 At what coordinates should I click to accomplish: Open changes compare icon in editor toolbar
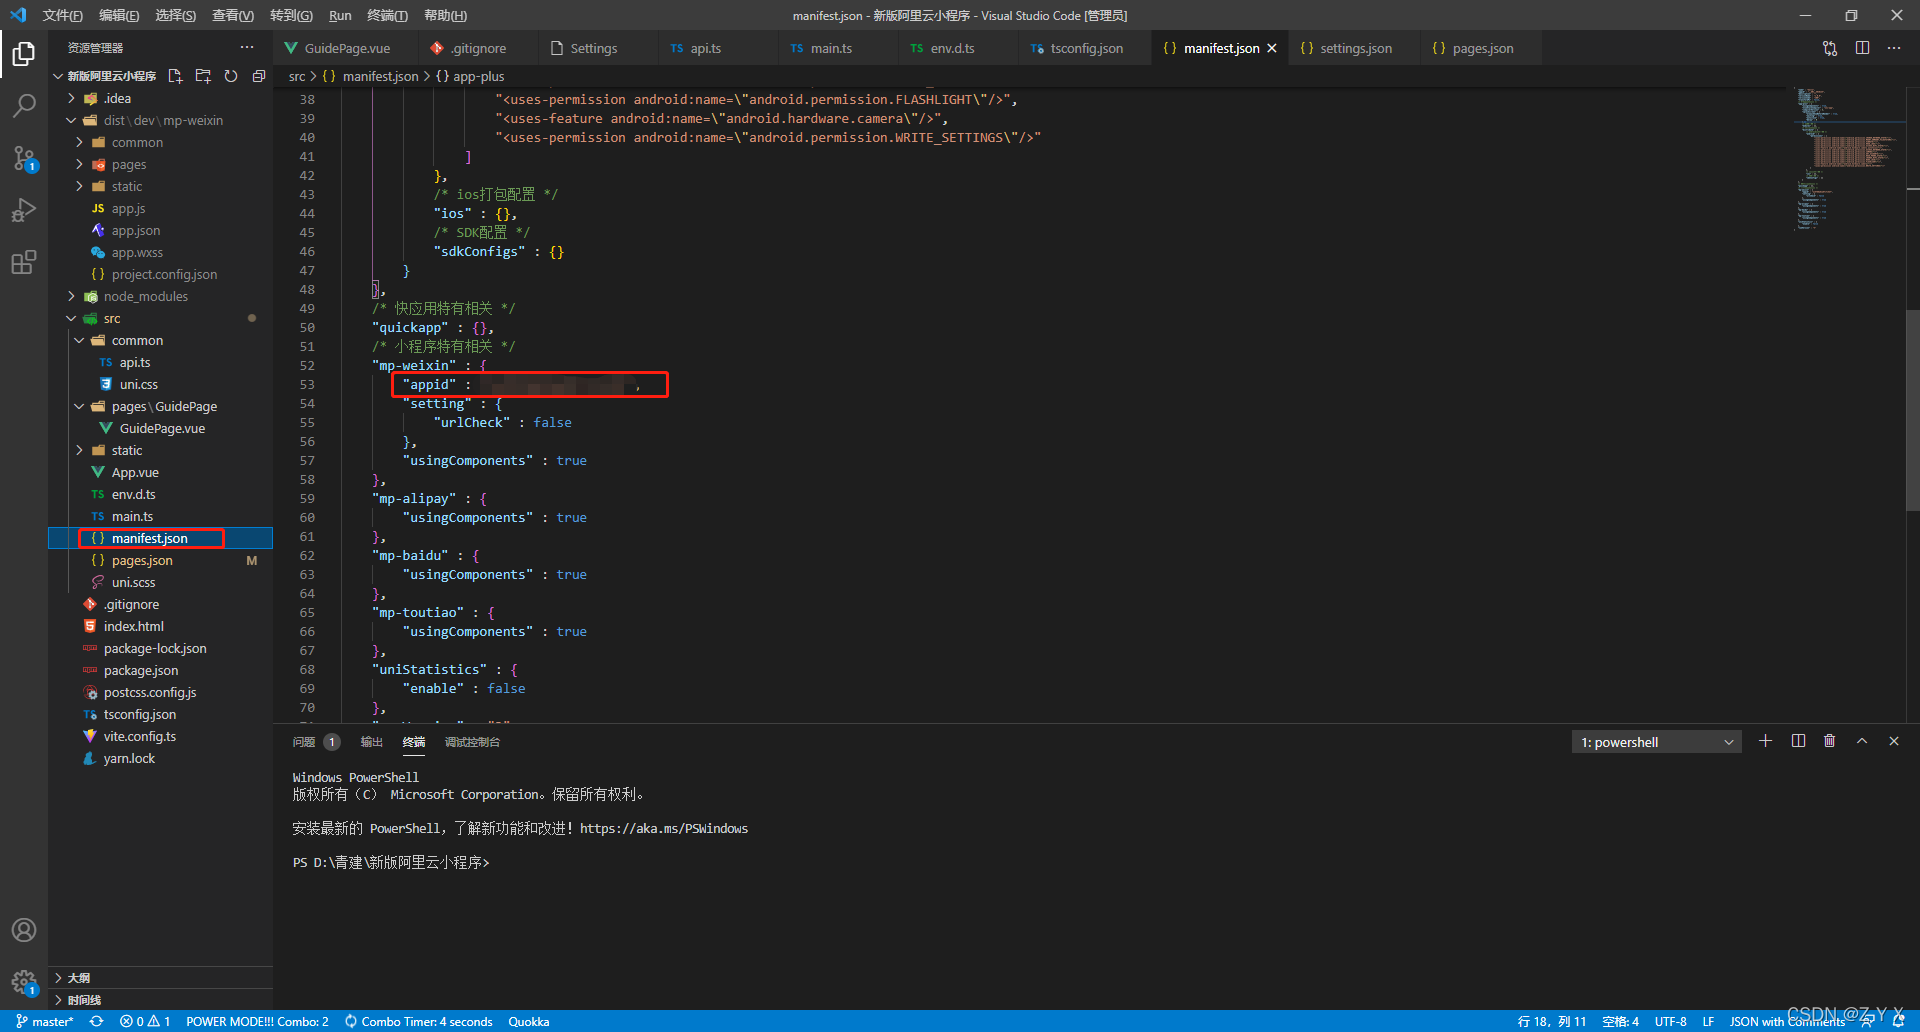1830,48
